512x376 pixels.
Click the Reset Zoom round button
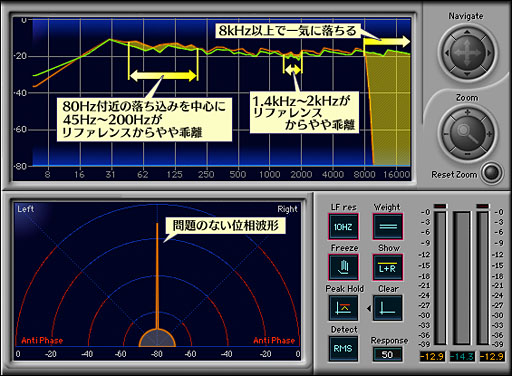[x=492, y=173]
